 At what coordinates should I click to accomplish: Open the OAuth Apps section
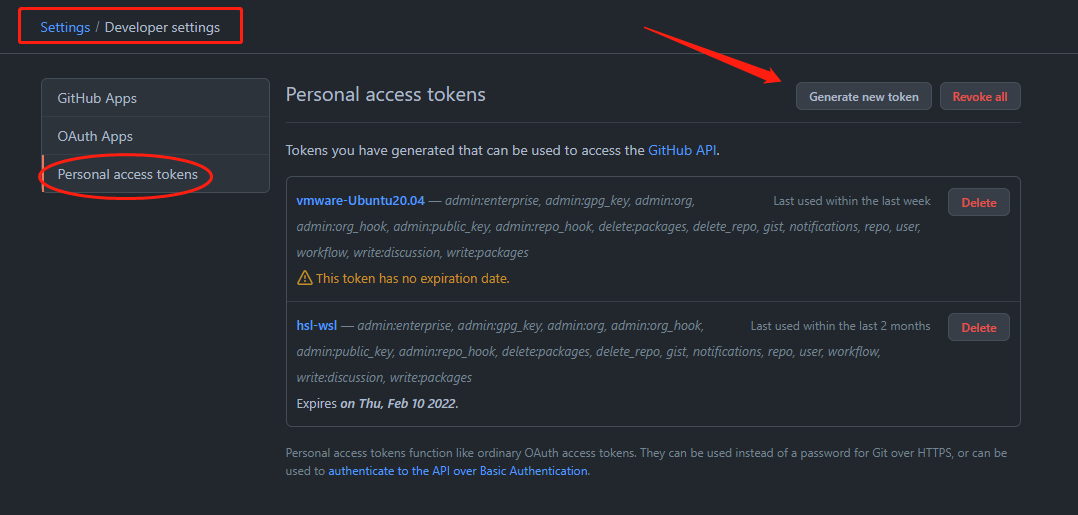(155, 136)
